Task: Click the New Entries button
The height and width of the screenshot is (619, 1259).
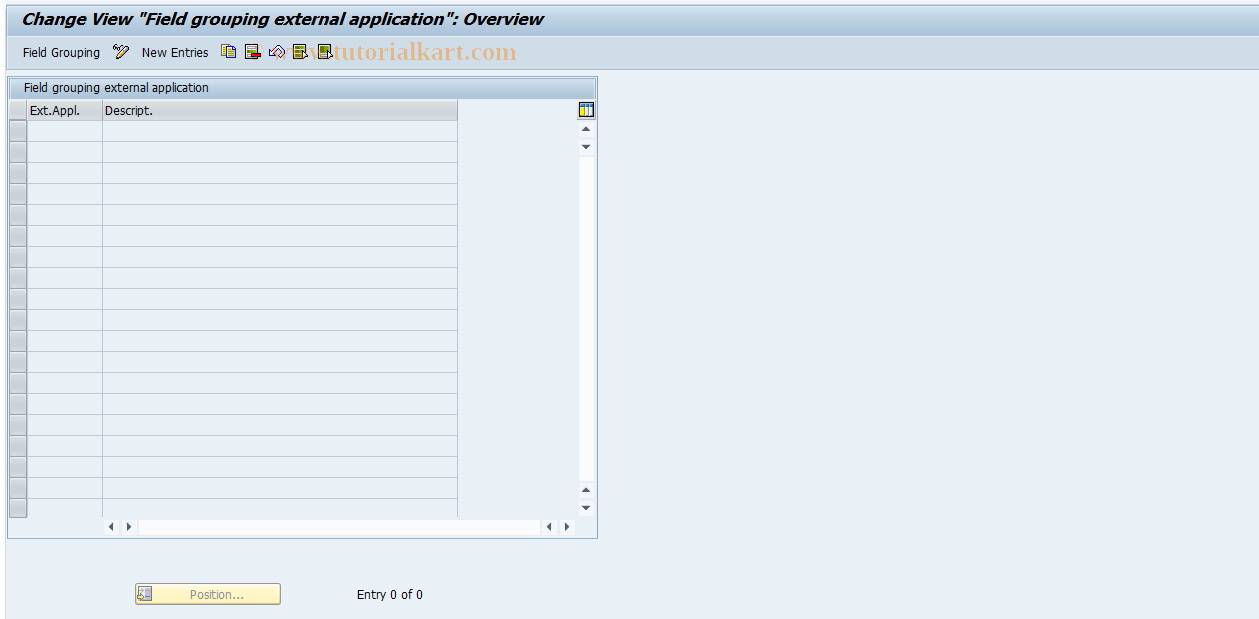Action: [x=175, y=52]
